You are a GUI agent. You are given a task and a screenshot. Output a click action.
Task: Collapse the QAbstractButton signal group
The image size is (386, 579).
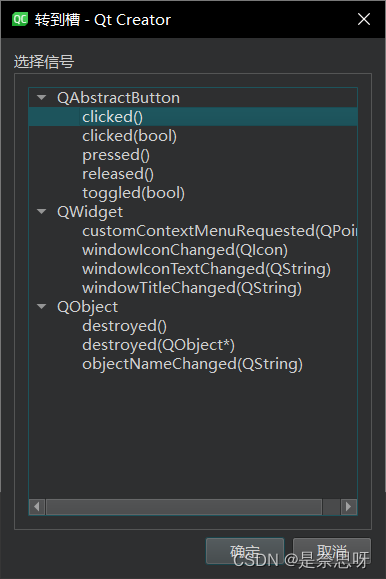(42, 98)
